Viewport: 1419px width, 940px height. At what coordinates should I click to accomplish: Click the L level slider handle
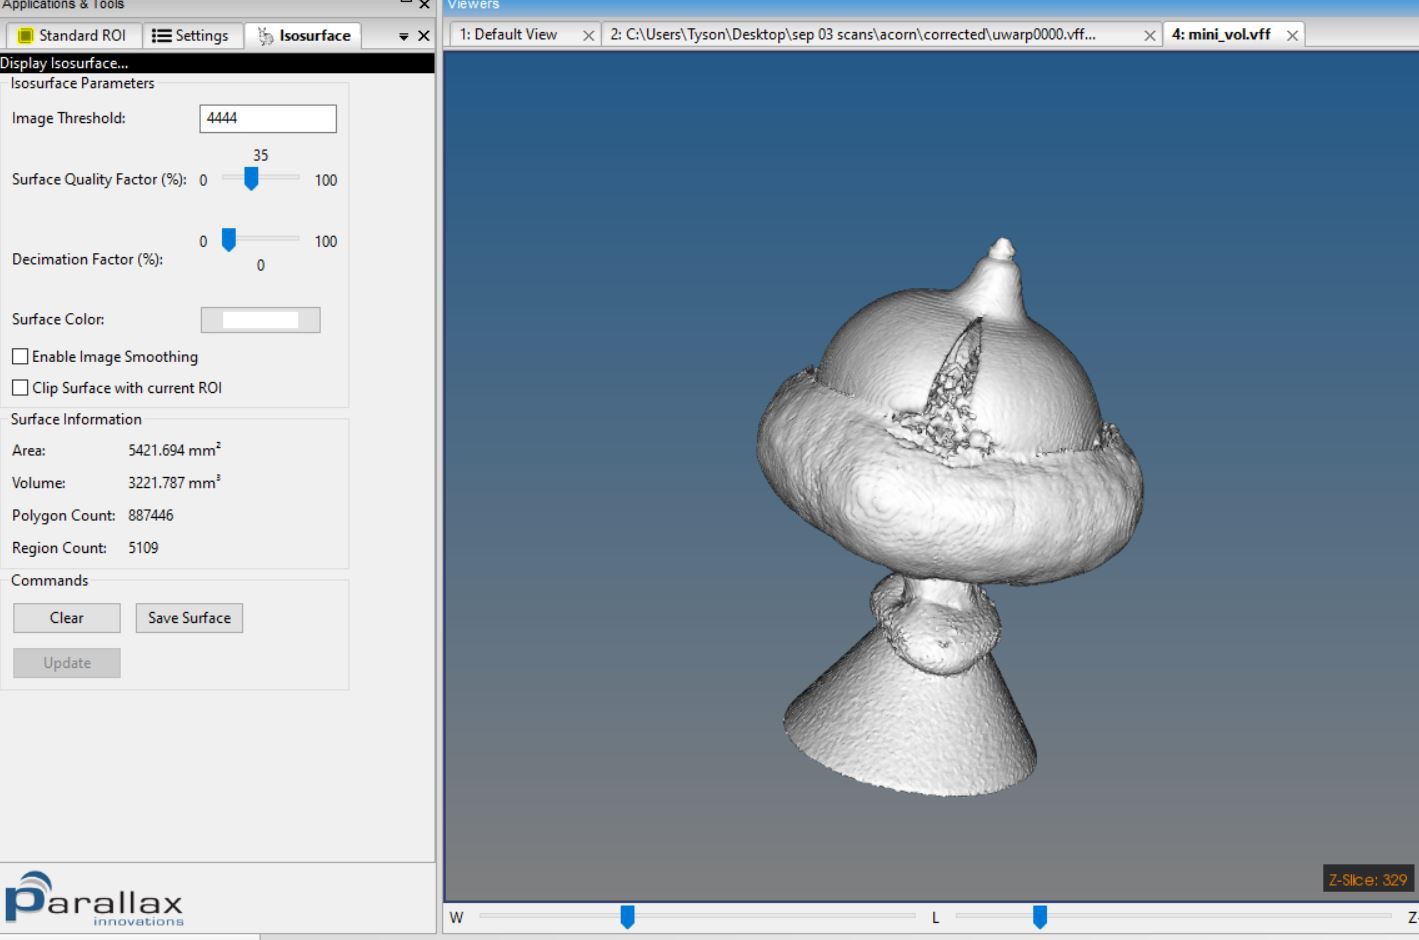1040,916
